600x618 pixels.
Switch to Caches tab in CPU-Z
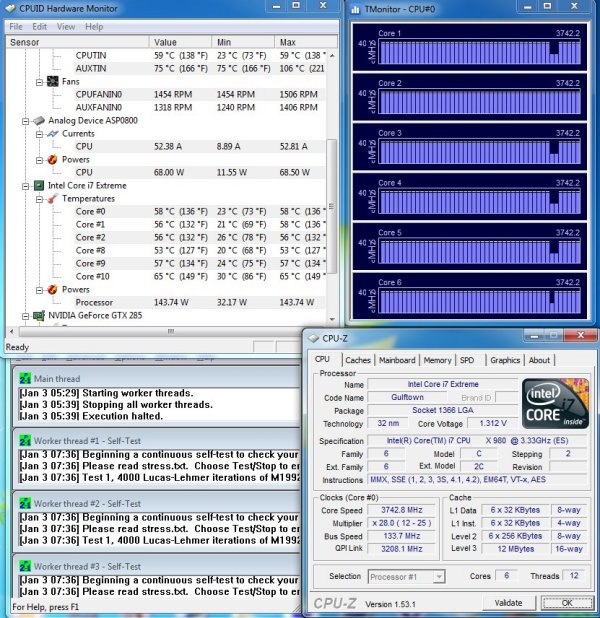(358, 360)
